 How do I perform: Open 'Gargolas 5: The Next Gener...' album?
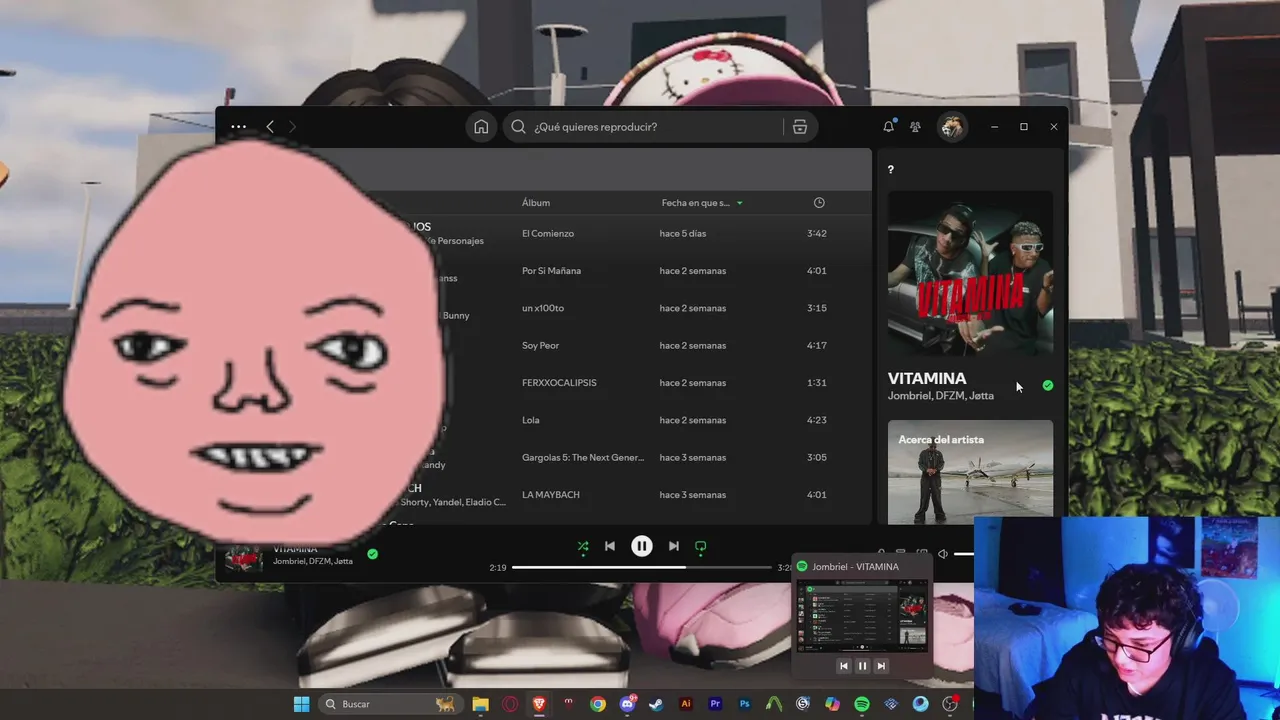pos(583,458)
